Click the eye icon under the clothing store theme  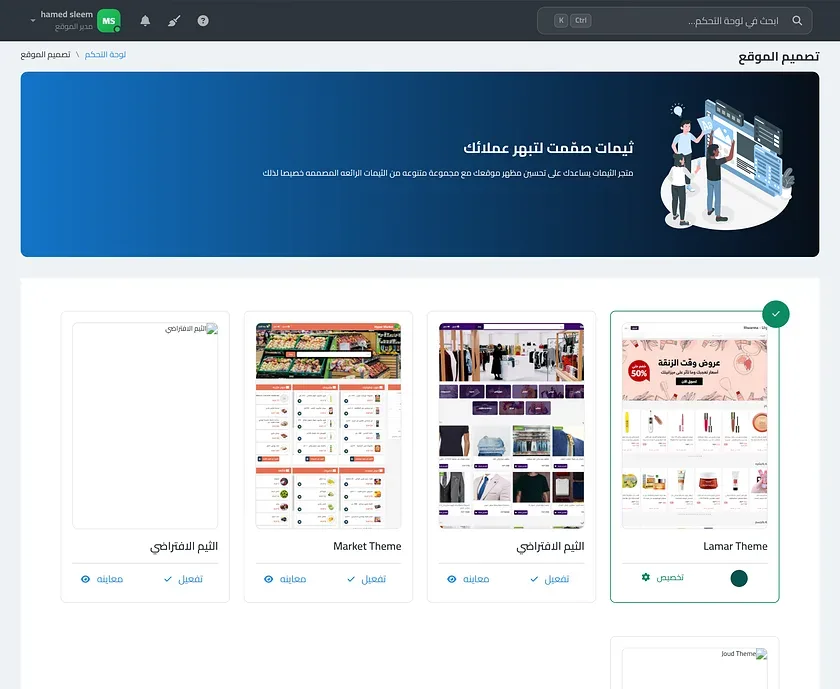[x=452, y=579]
